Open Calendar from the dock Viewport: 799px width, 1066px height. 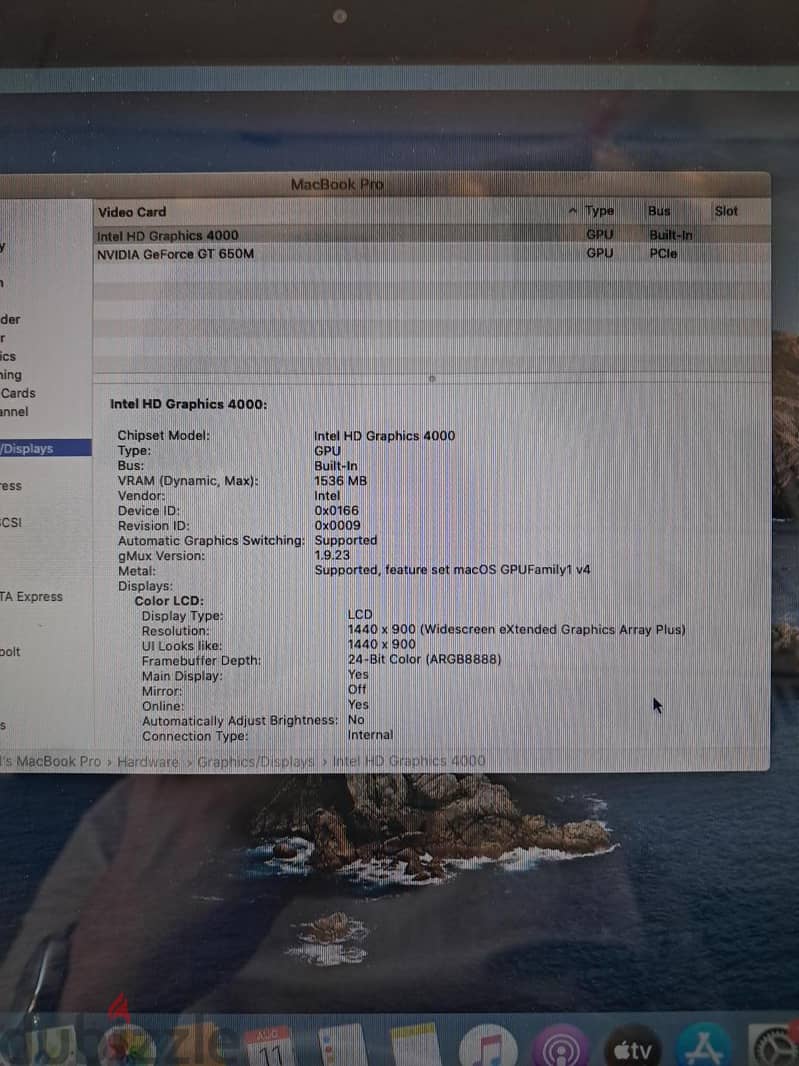pos(269,1046)
